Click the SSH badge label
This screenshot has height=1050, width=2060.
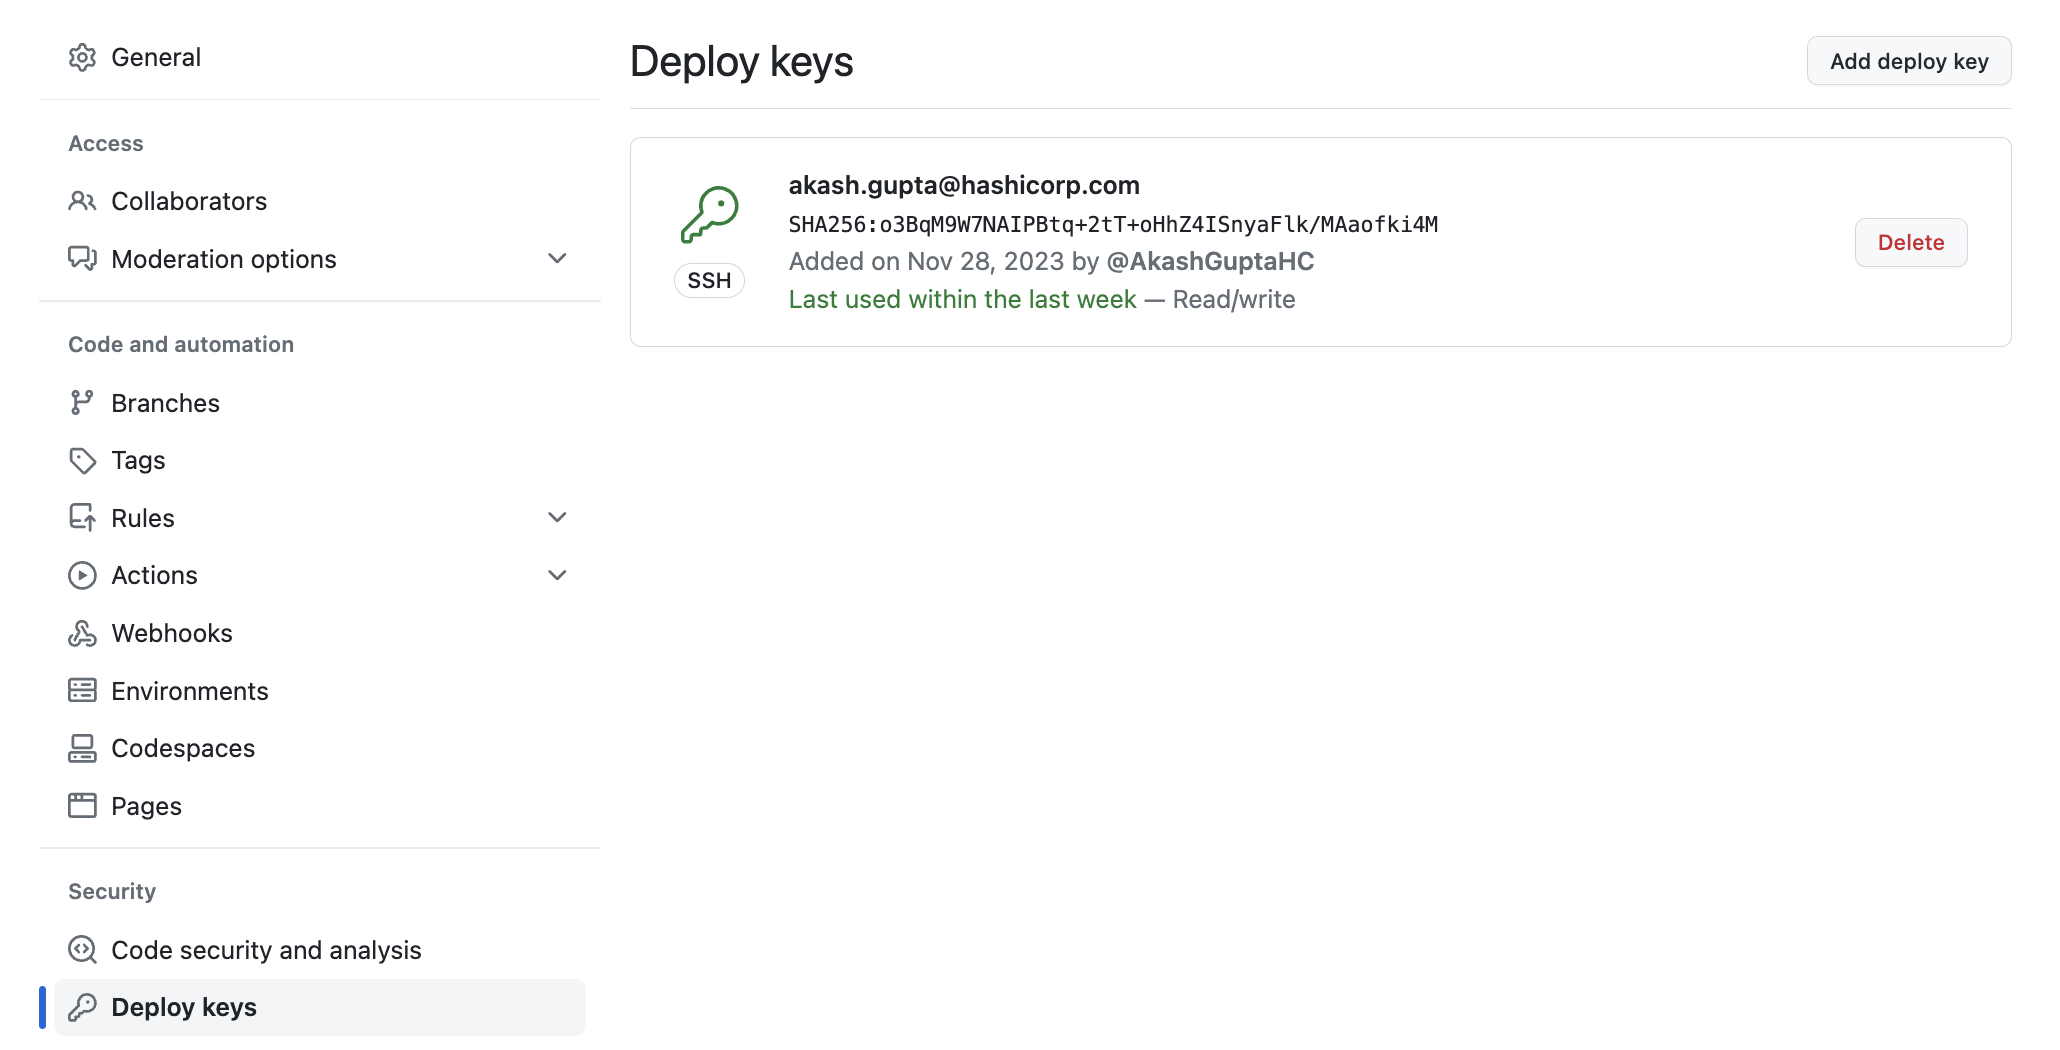(709, 281)
